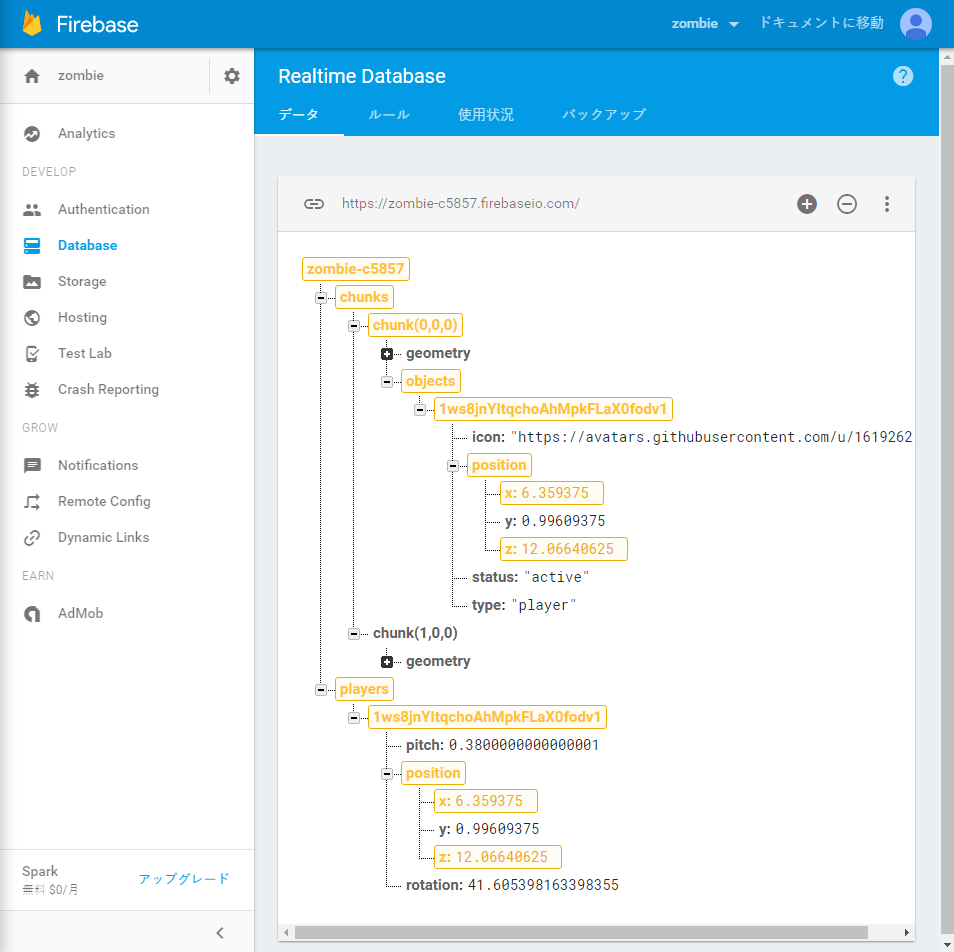The image size is (954, 952).
Task: Click the page vertical scrollbar down arrow
Action: [x=947, y=945]
